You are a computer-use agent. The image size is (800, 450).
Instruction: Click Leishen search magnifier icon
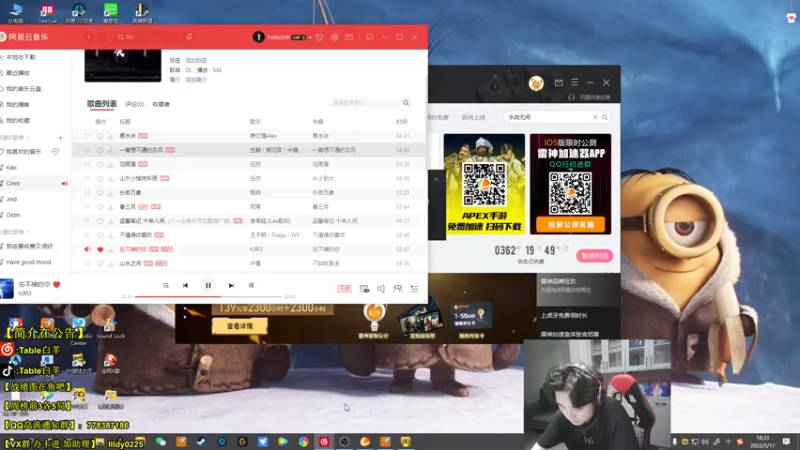[605, 117]
